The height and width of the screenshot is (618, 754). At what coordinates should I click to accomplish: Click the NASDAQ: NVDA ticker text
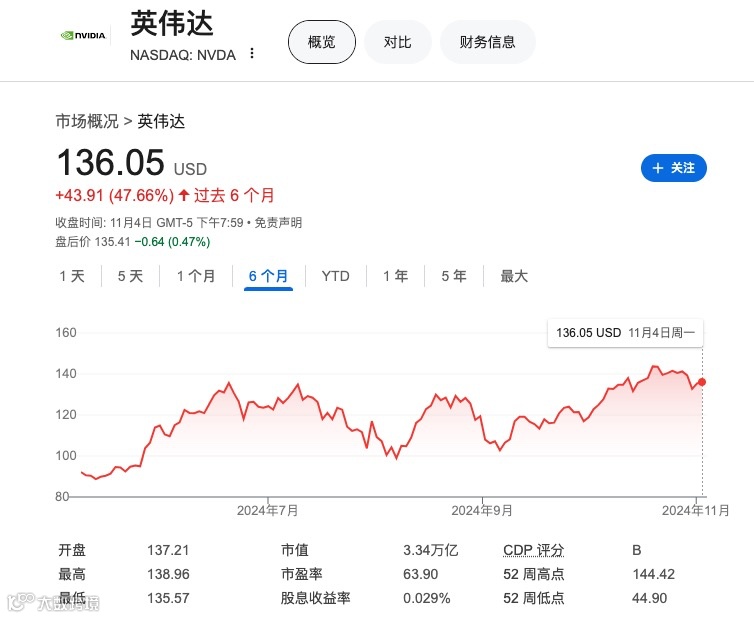[x=183, y=55]
